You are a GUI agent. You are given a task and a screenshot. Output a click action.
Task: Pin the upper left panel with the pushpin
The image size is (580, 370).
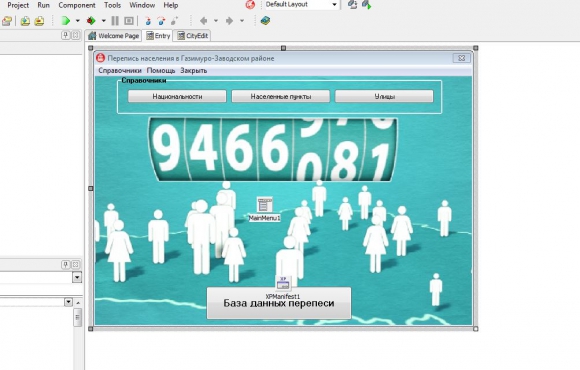(x=65, y=36)
